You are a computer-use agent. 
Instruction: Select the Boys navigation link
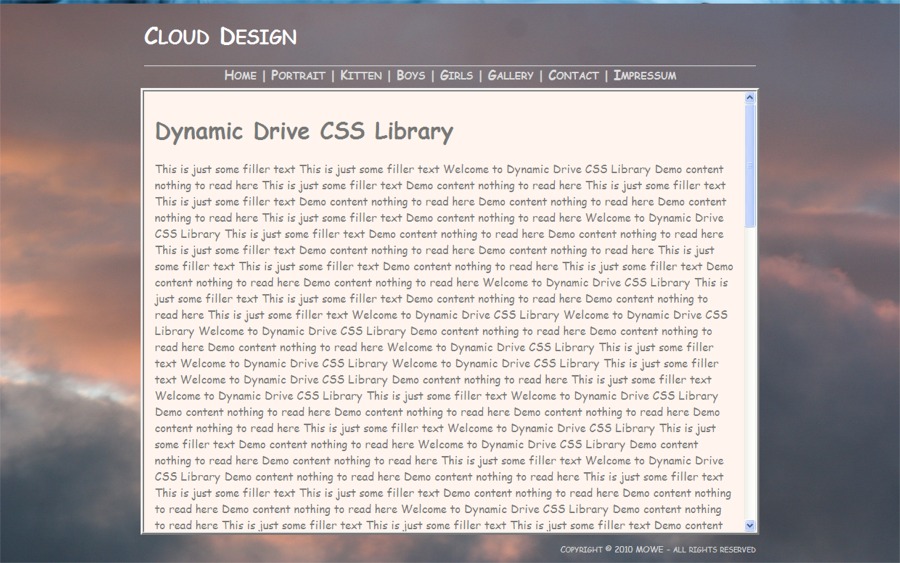(x=411, y=75)
